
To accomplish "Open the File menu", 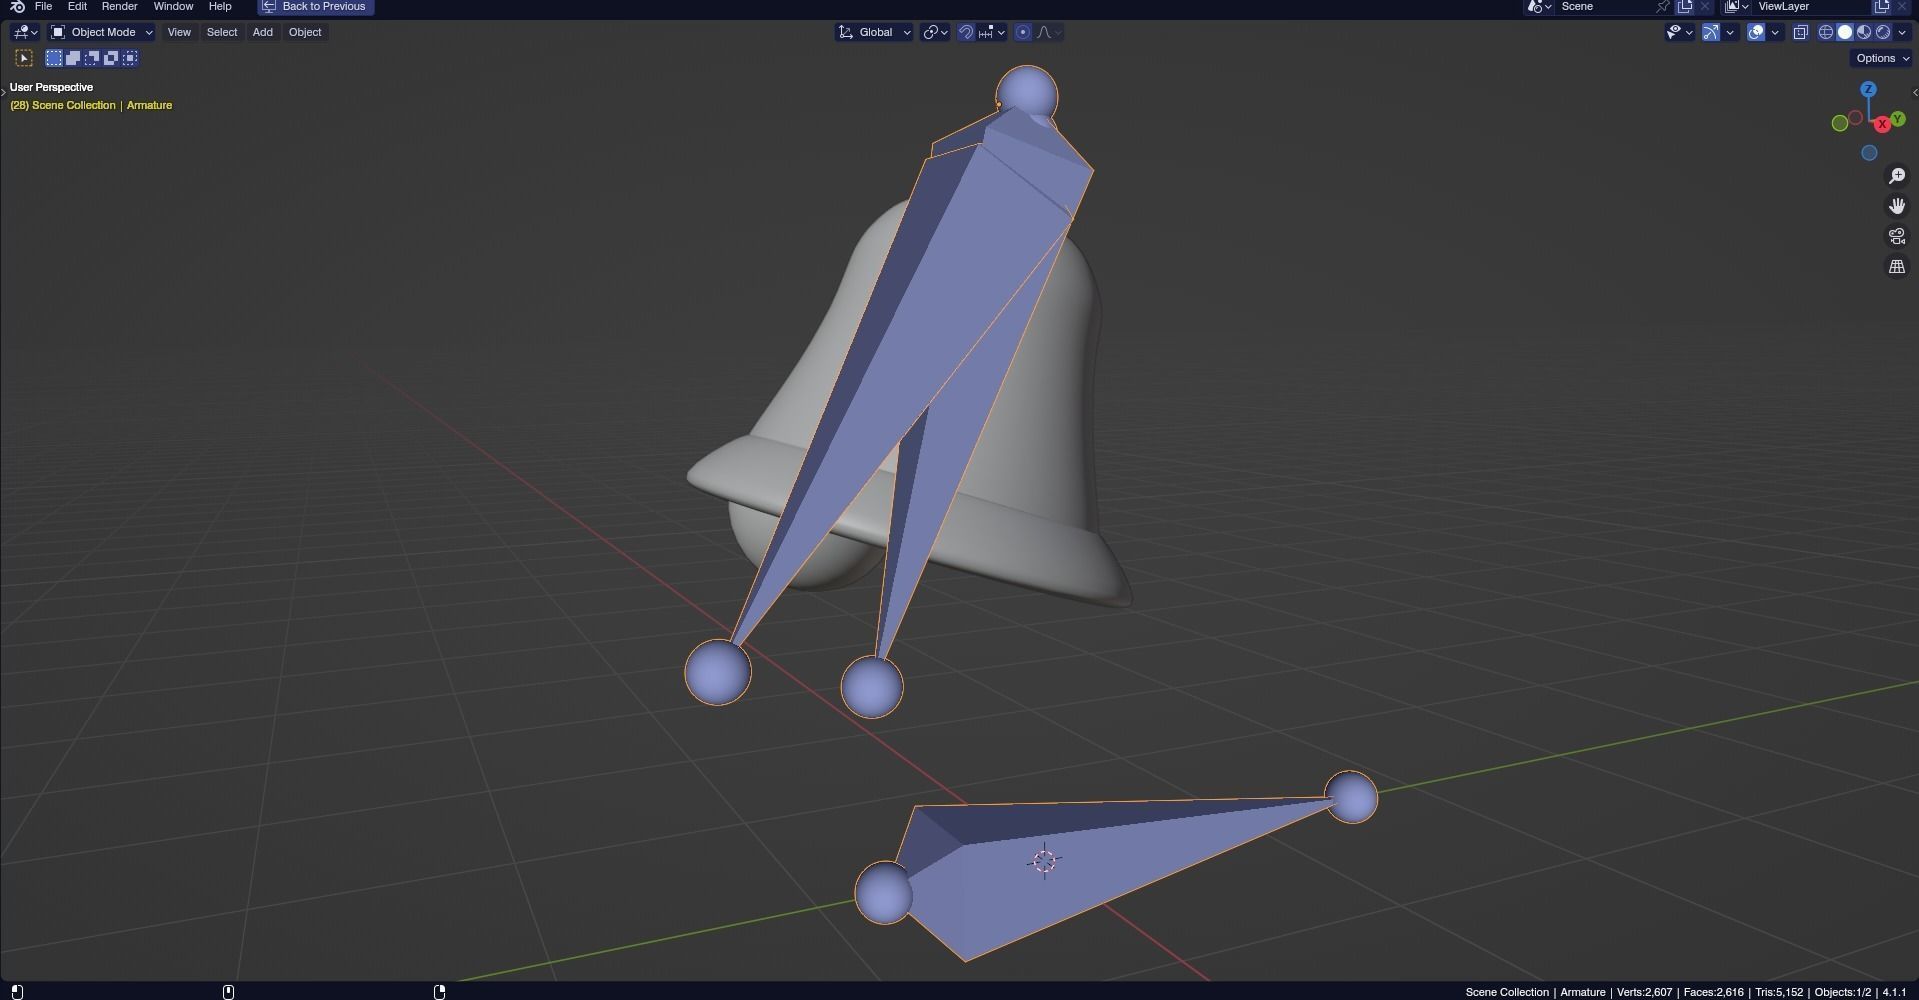I will 43,6.
